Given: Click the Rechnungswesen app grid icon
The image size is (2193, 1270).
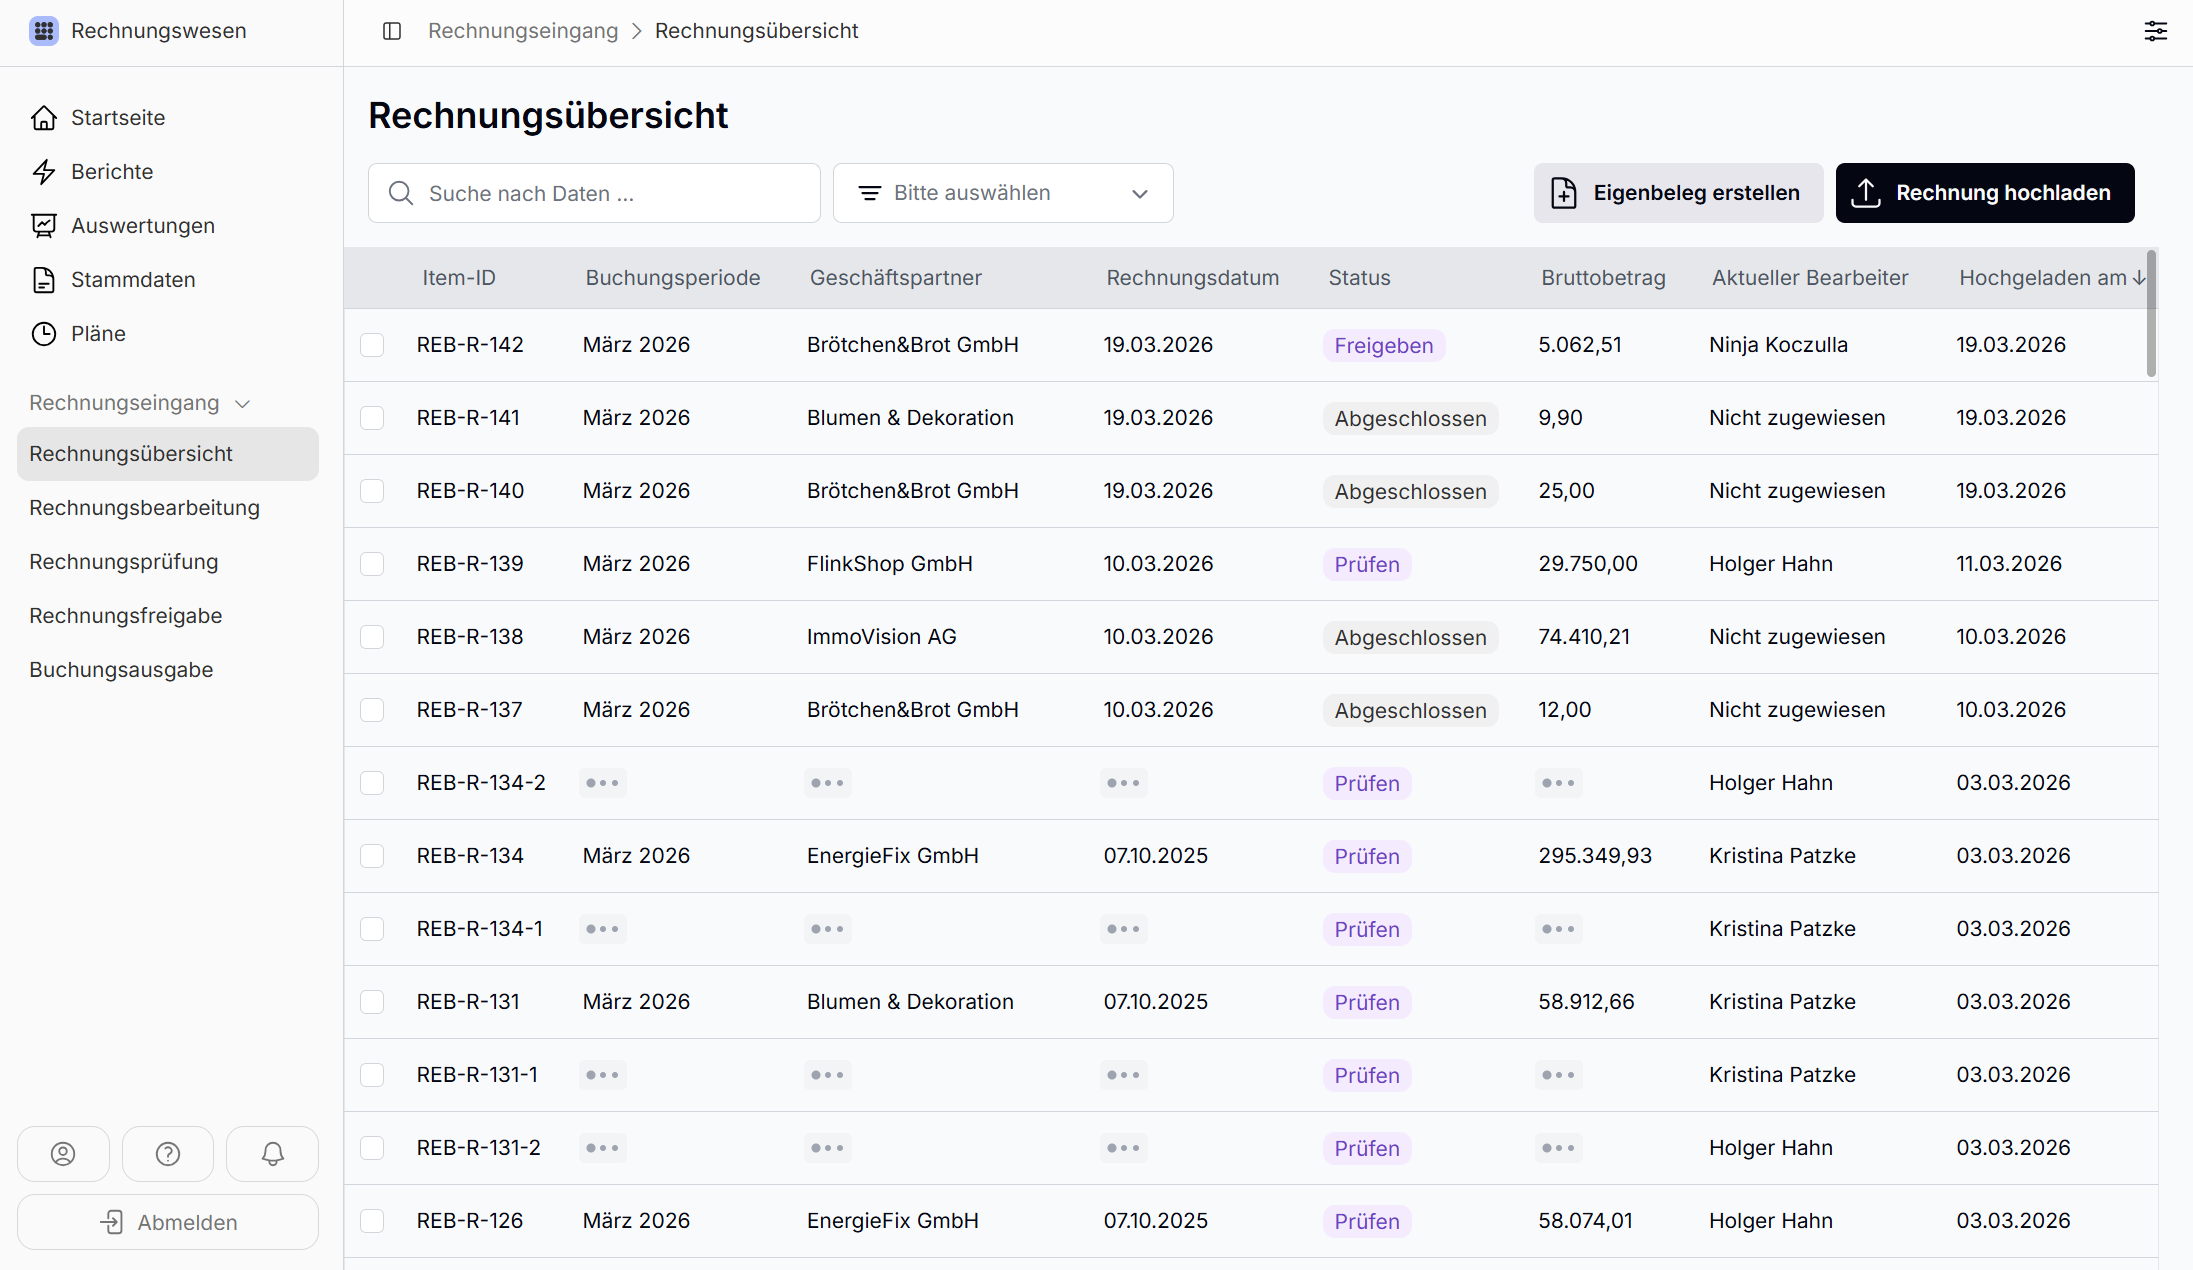Looking at the screenshot, I should (44, 31).
